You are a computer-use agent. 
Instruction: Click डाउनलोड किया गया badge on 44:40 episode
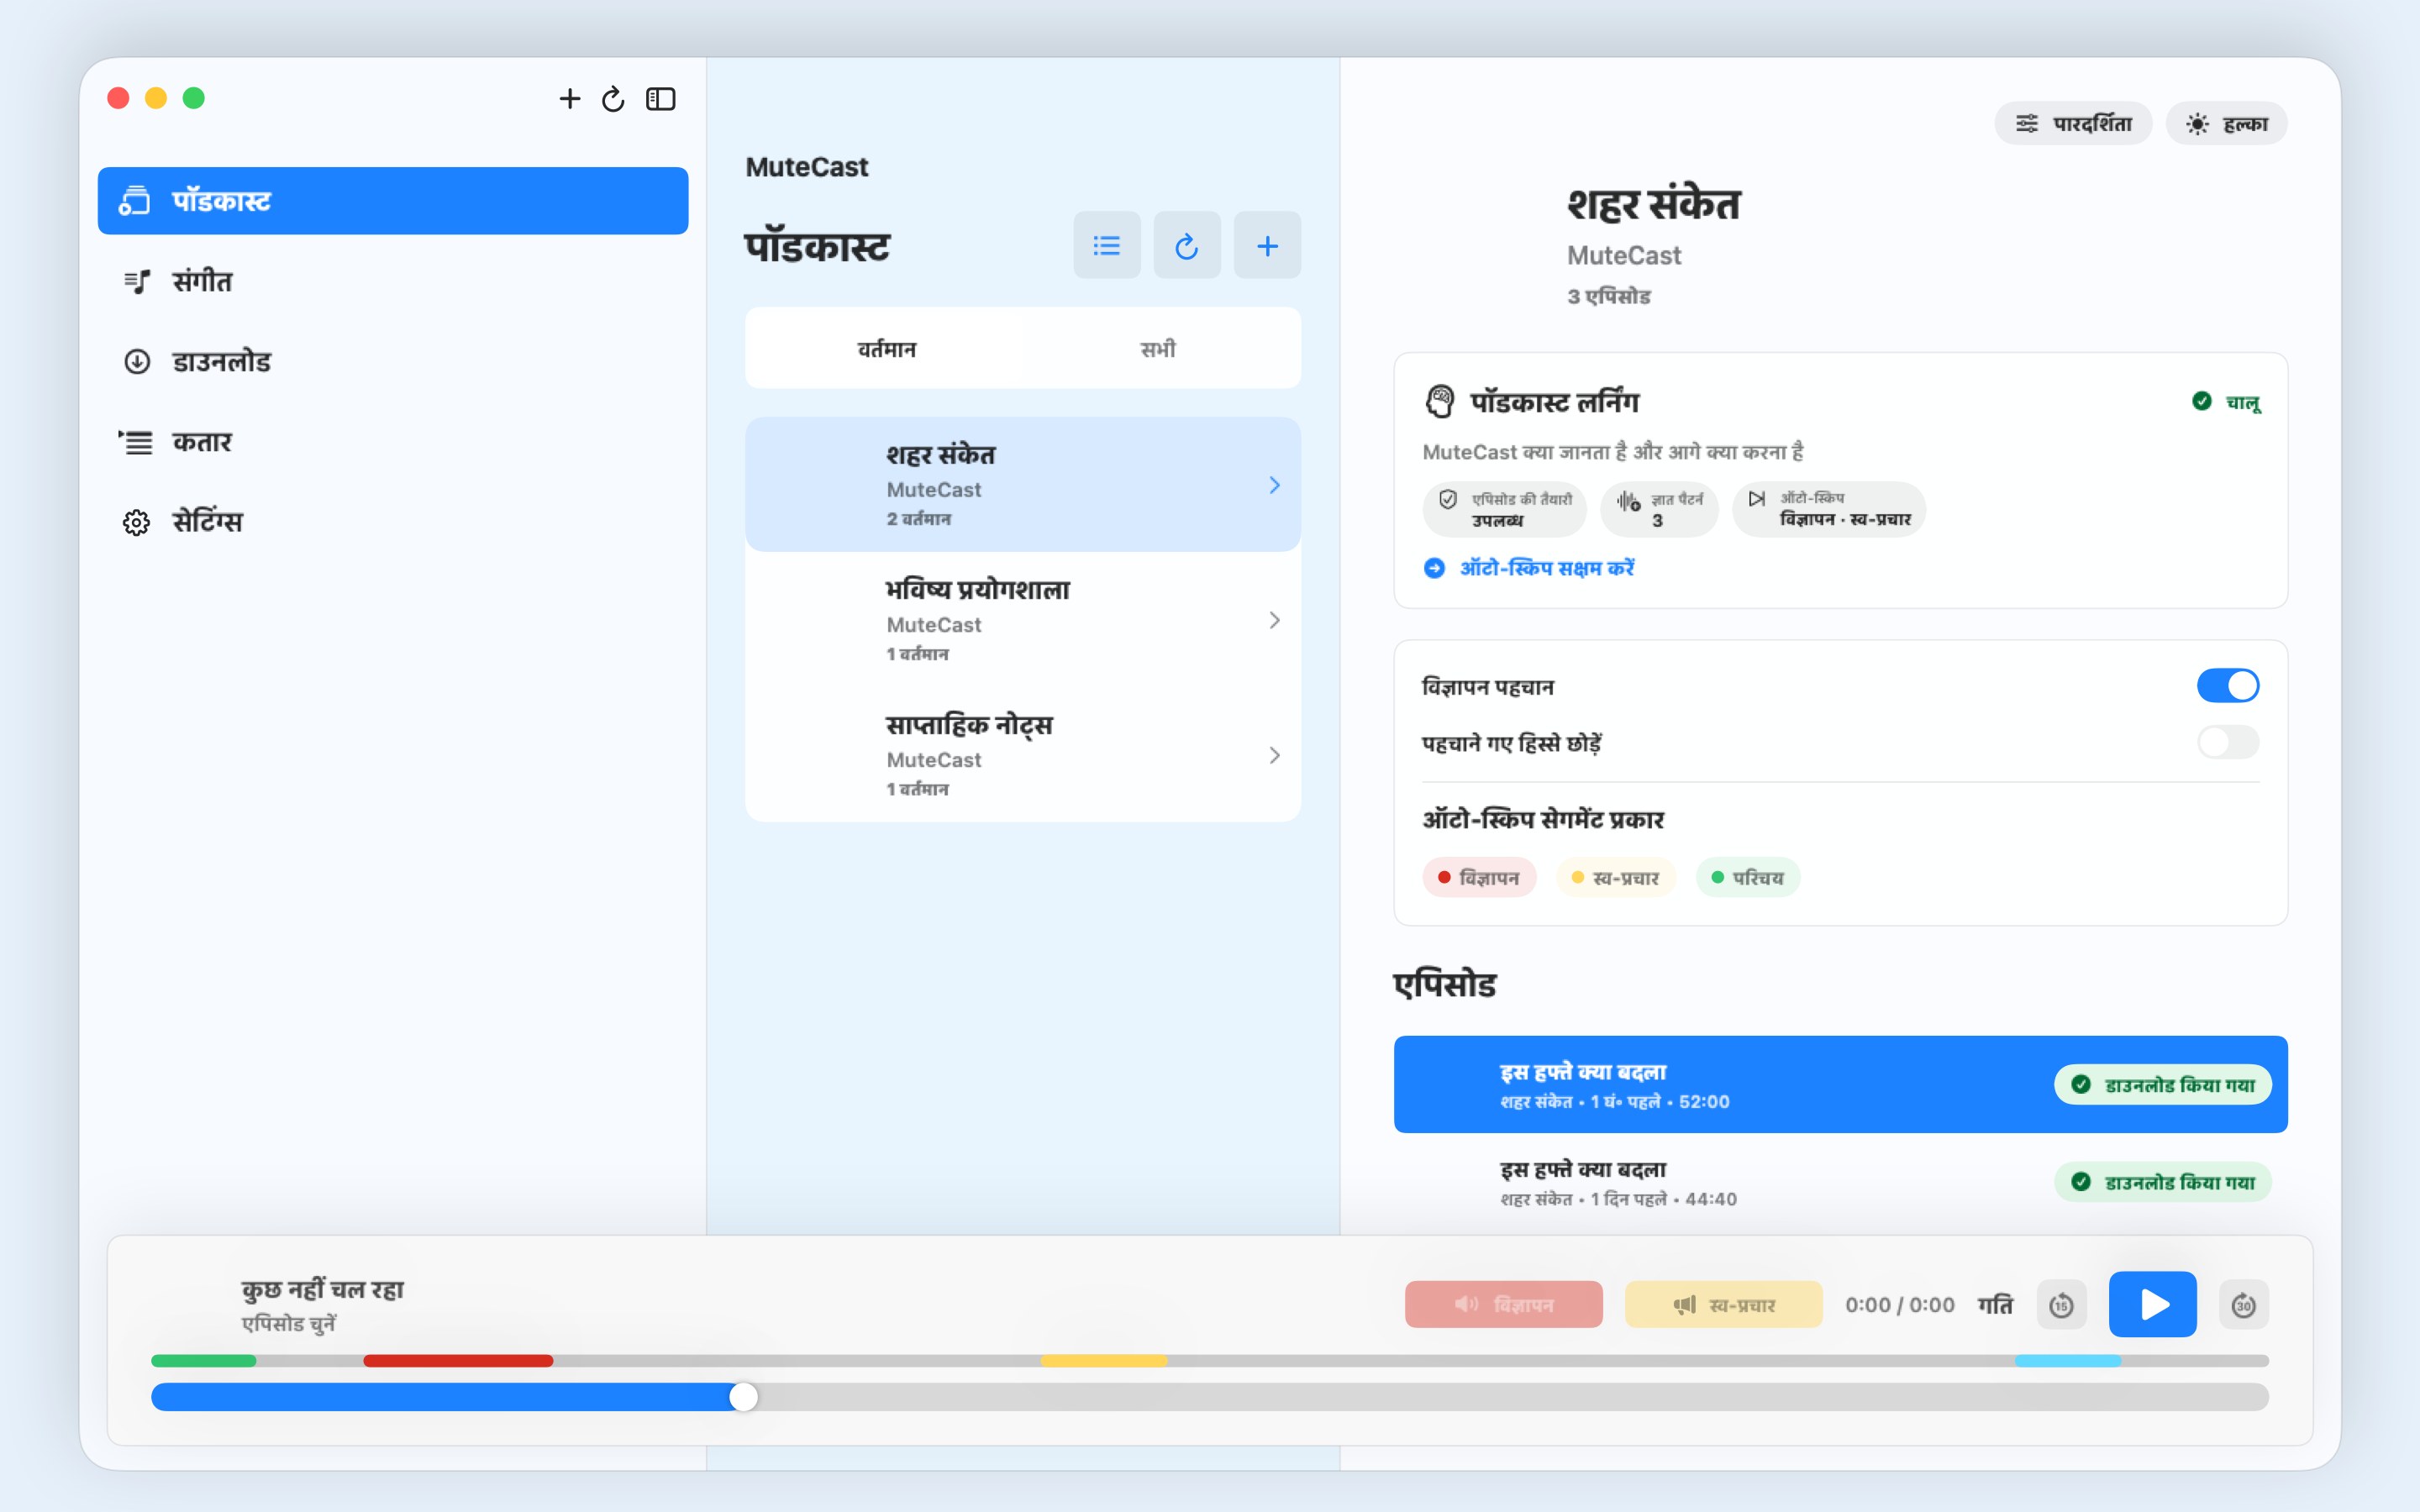[x=2162, y=1182]
